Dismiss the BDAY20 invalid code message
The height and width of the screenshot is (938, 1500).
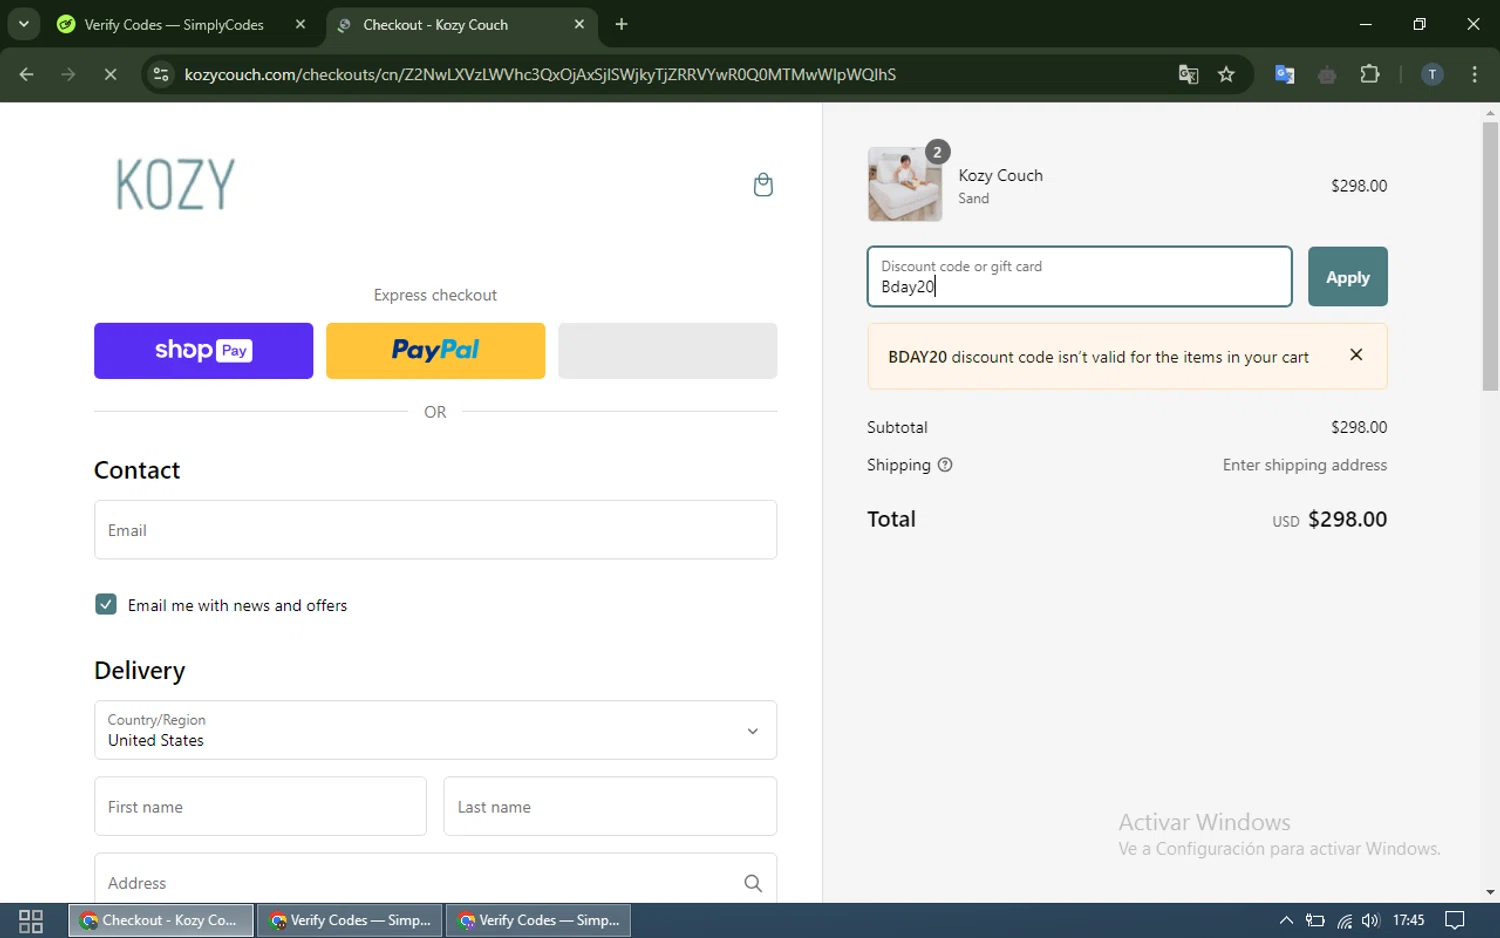click(x=1356, y=355)
